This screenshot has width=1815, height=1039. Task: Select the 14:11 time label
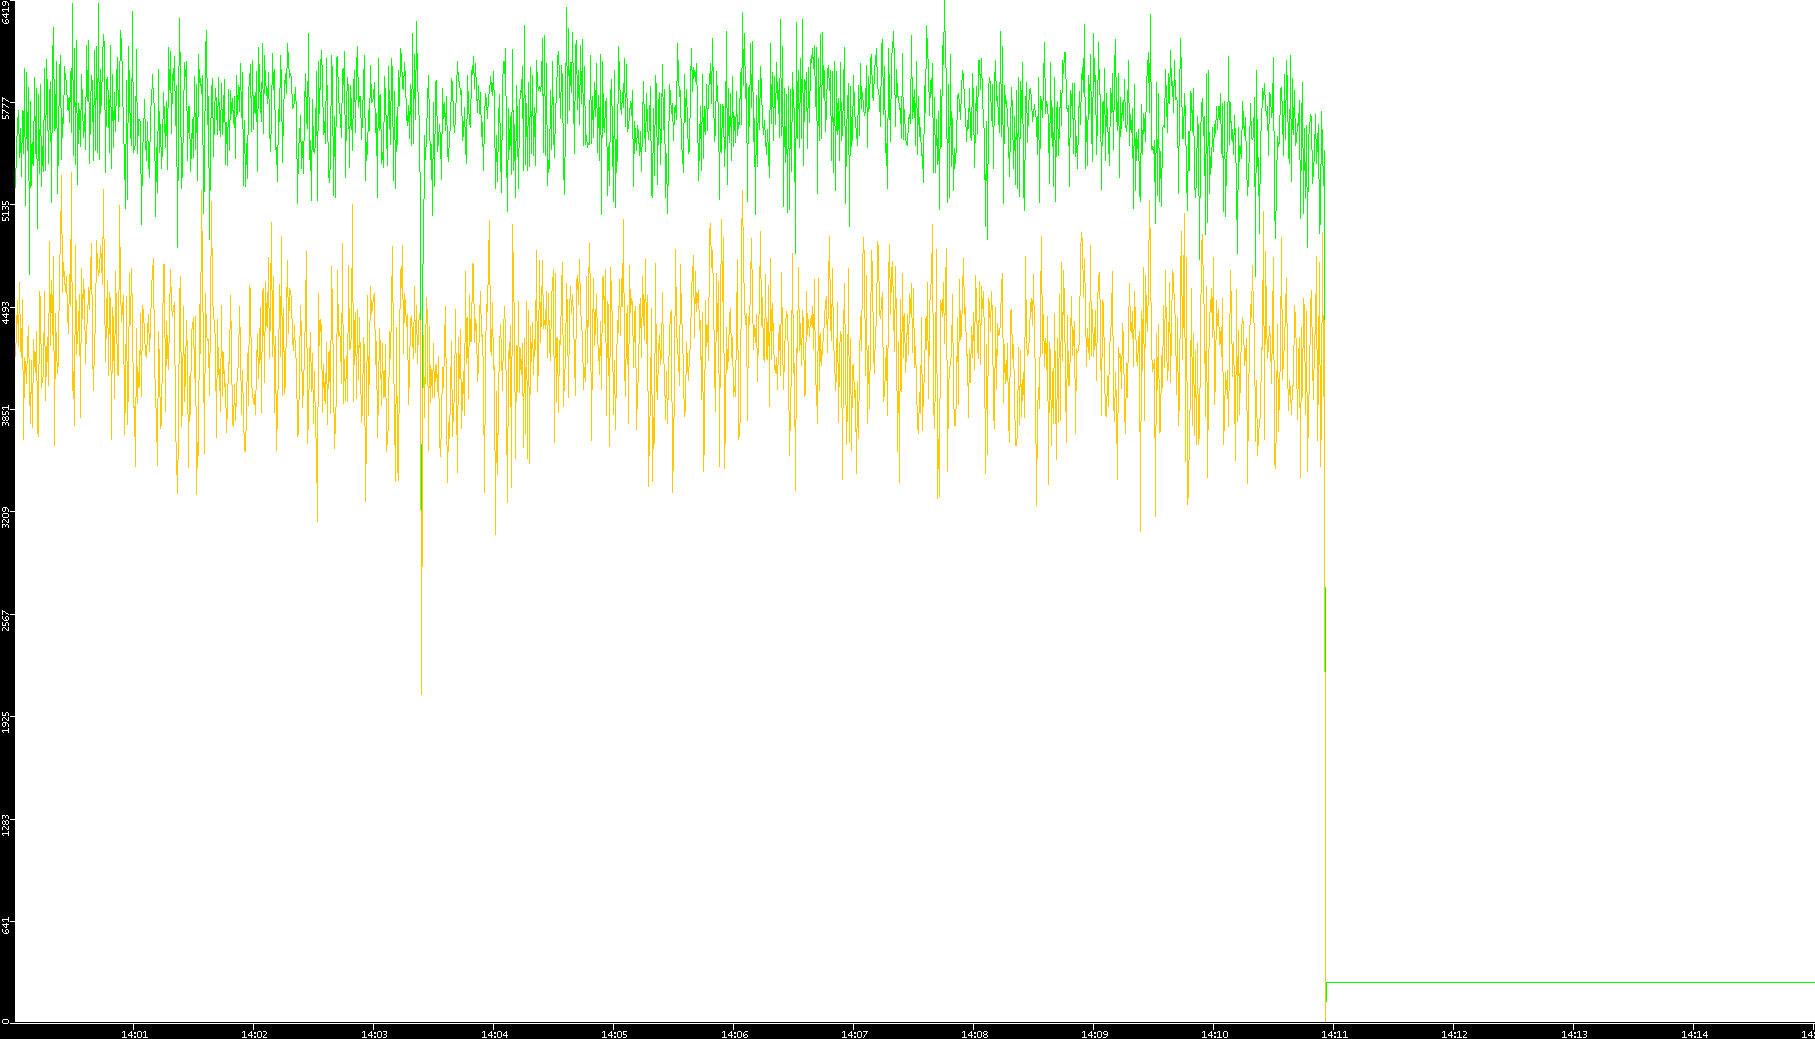pyautogui.click(x=1334, y=1034)
